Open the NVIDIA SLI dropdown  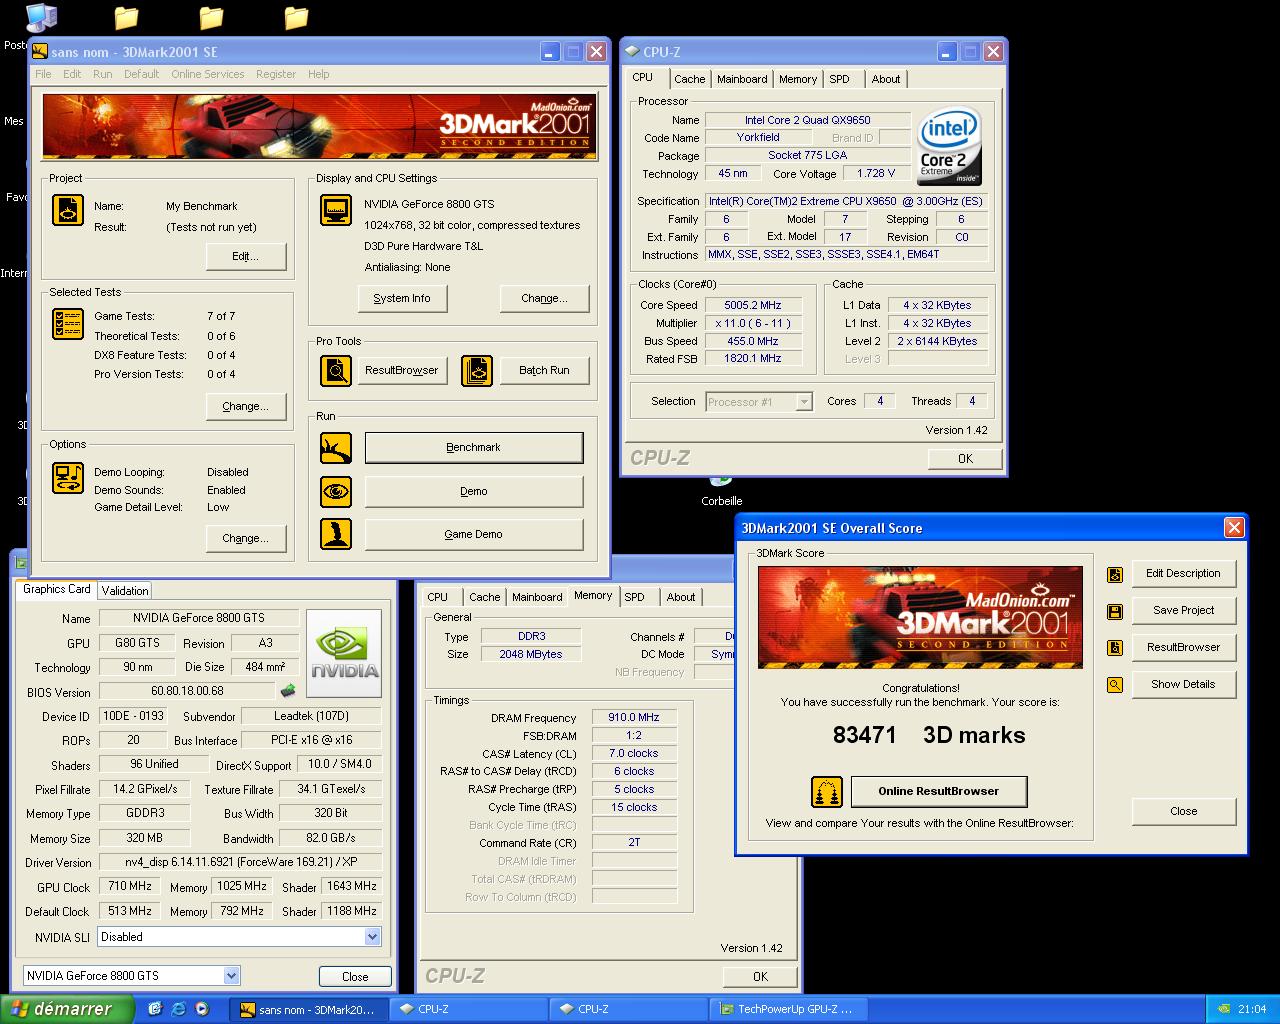pos(372,937)
